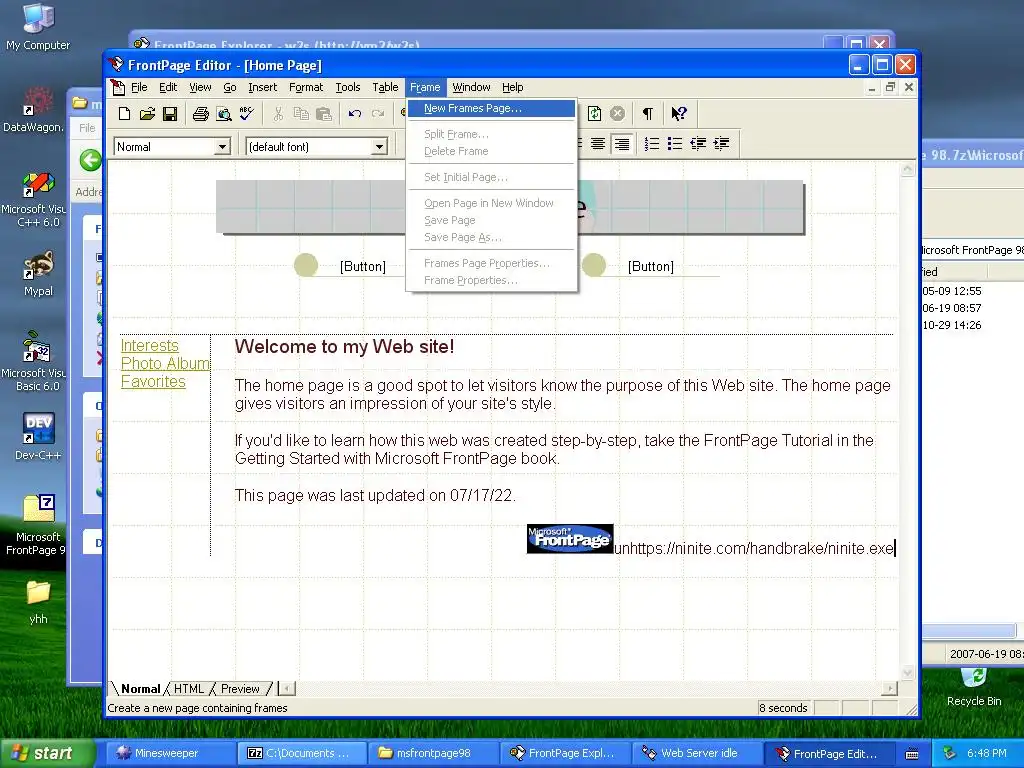Click the Refresh page icon
1024x768 pixels.
594,114
